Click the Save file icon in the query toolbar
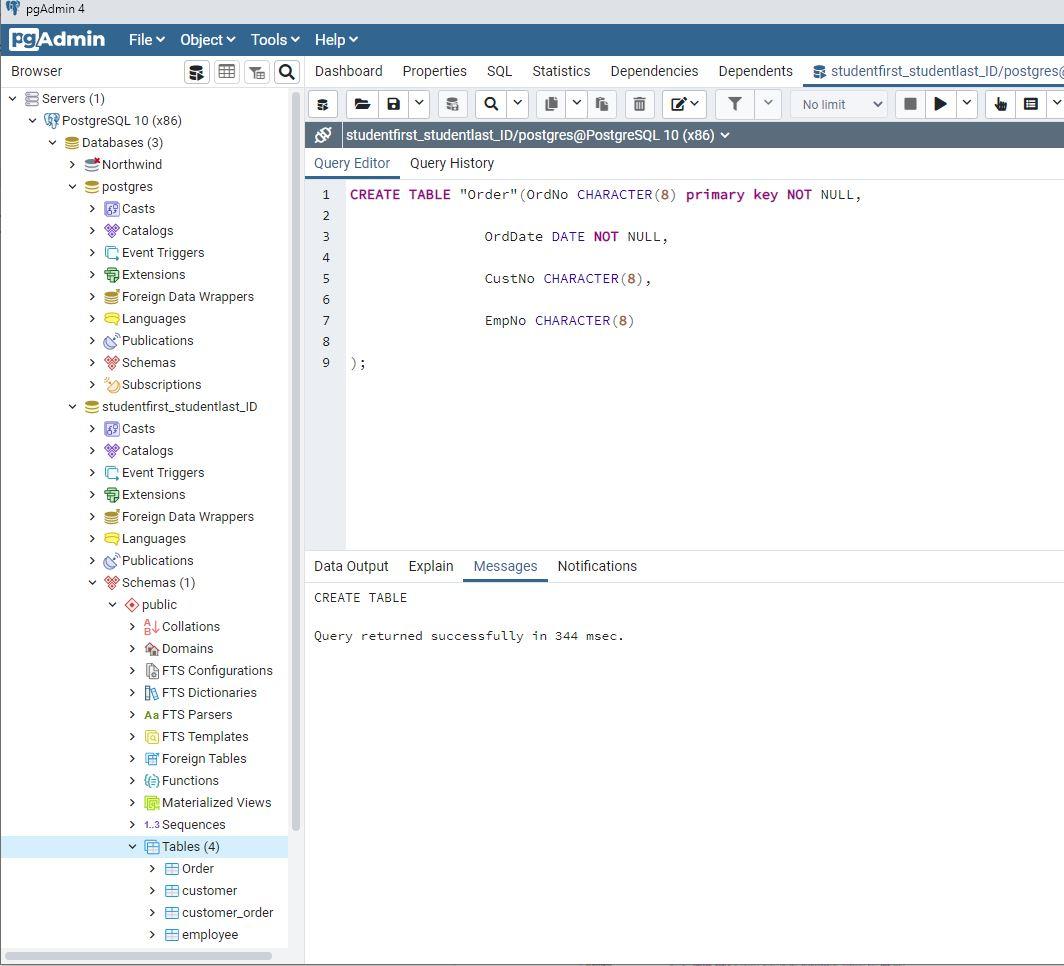Screen dimensions: 1064x966 coord(392,103)
